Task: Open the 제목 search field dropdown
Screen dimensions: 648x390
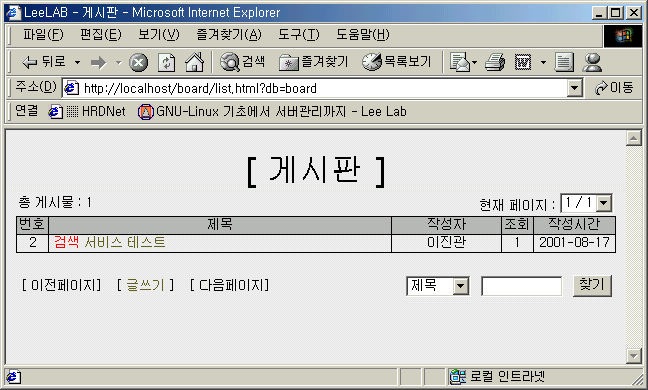Action: [460, 286]
